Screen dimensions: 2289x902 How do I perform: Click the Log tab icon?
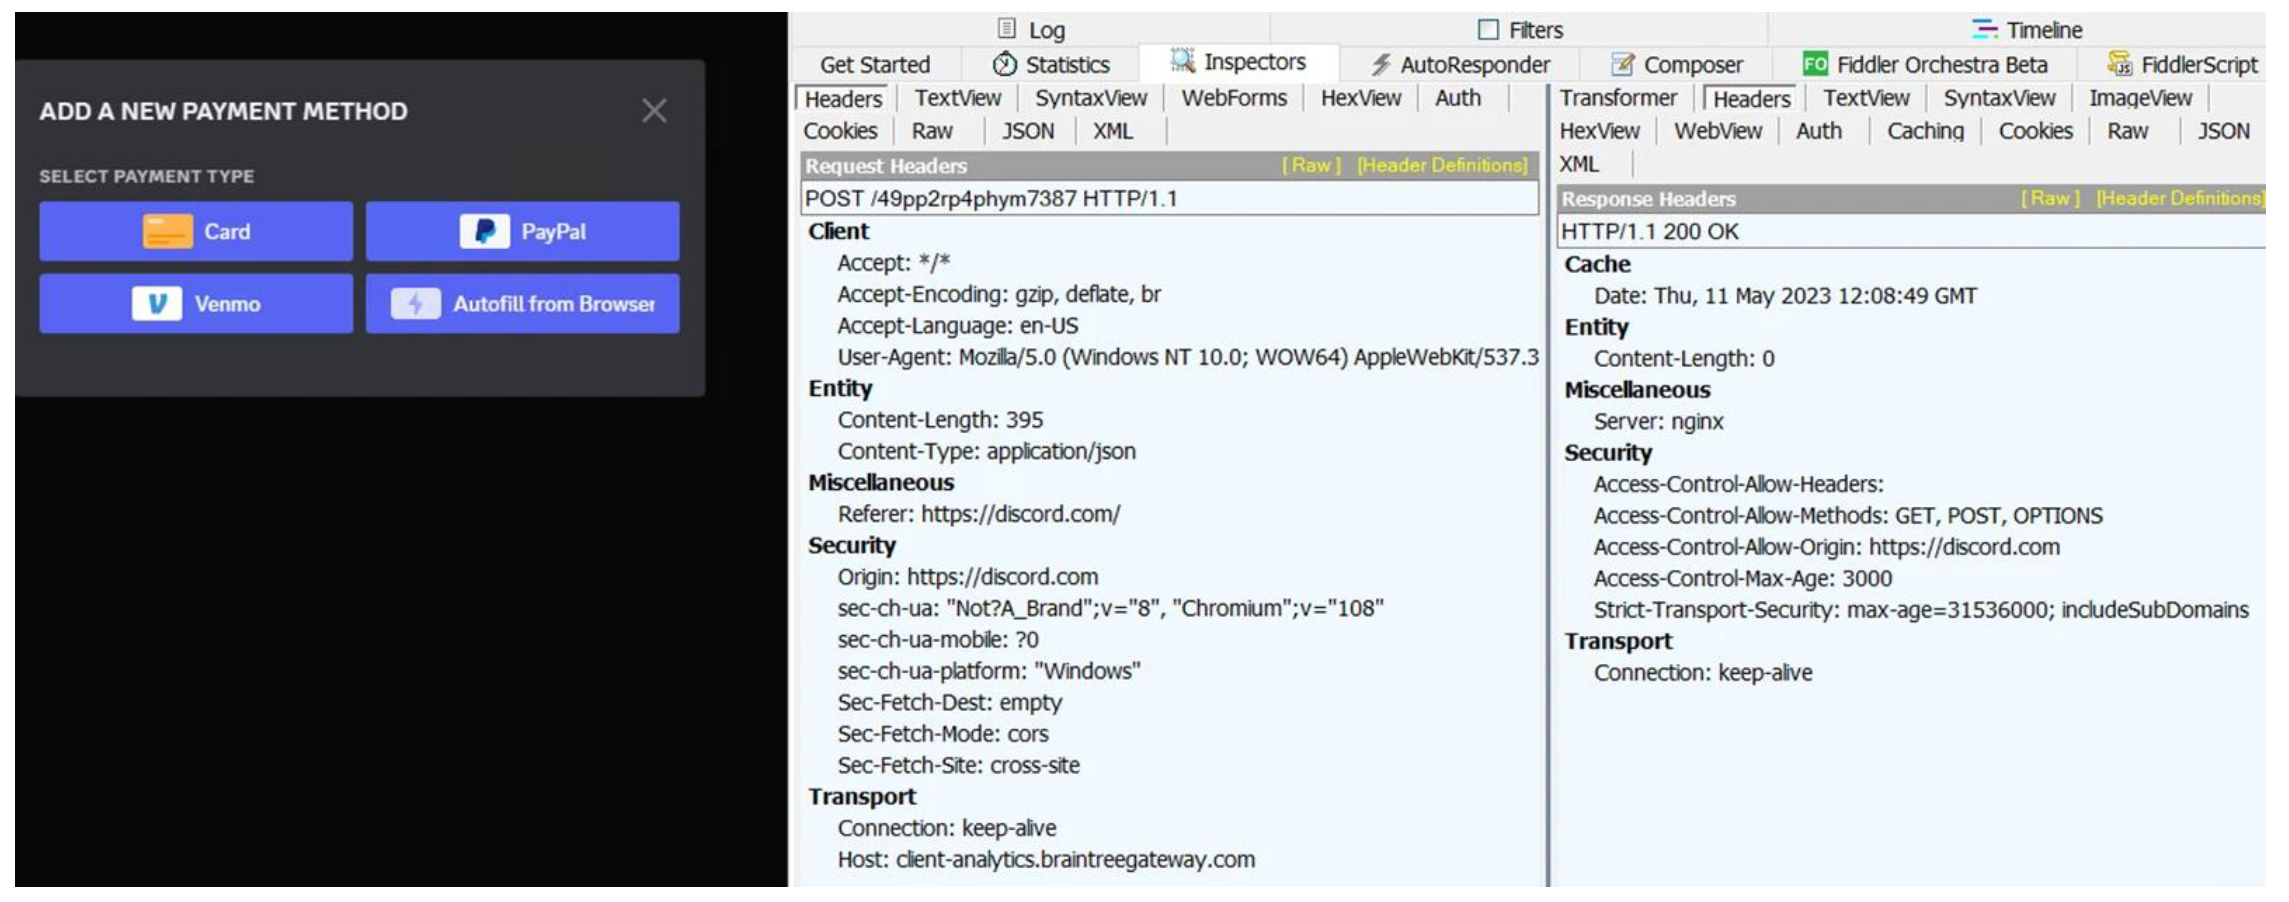[1007, 29]
